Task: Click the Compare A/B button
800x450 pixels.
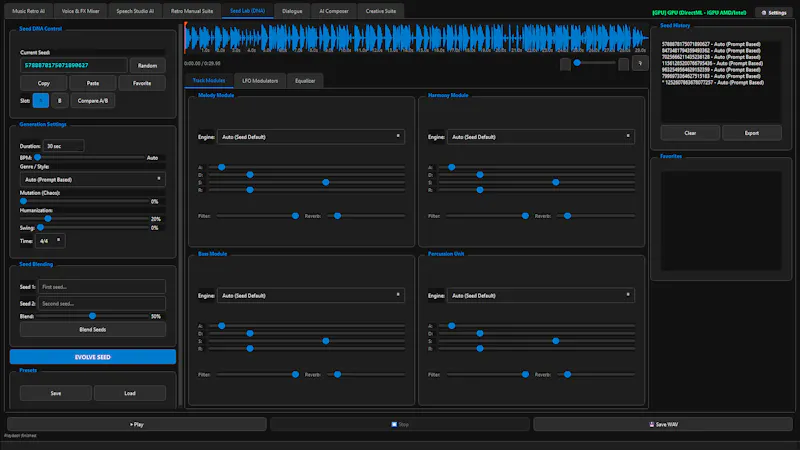Action: tap(93, 101)
